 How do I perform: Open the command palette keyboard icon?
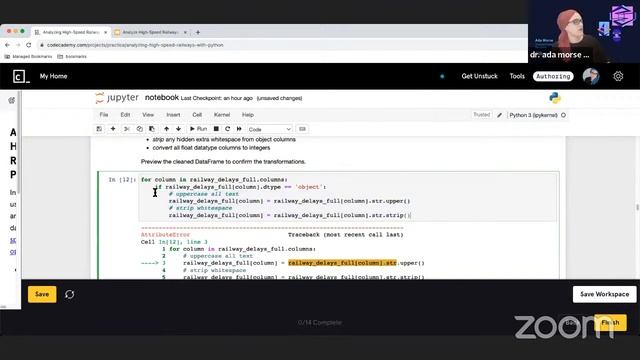pyautogui.click(x=302, y=129)
